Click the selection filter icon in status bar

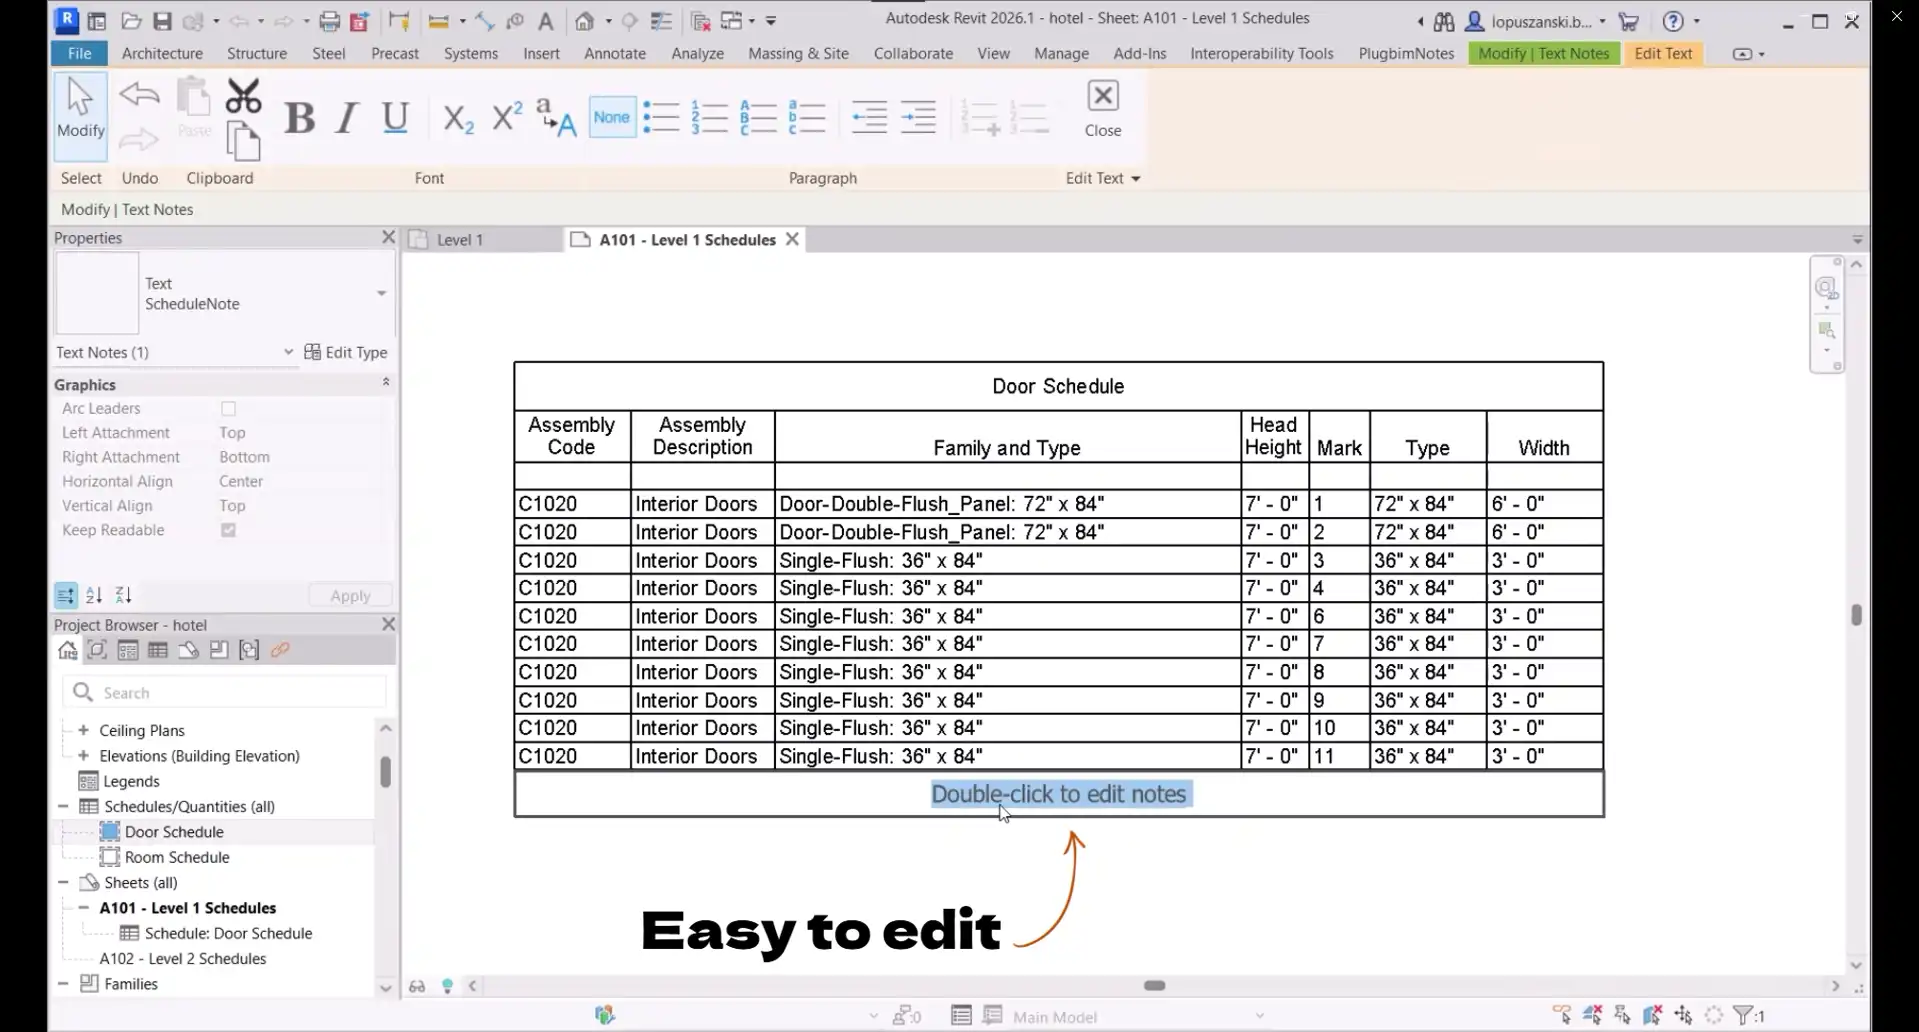(1743, 1016)
